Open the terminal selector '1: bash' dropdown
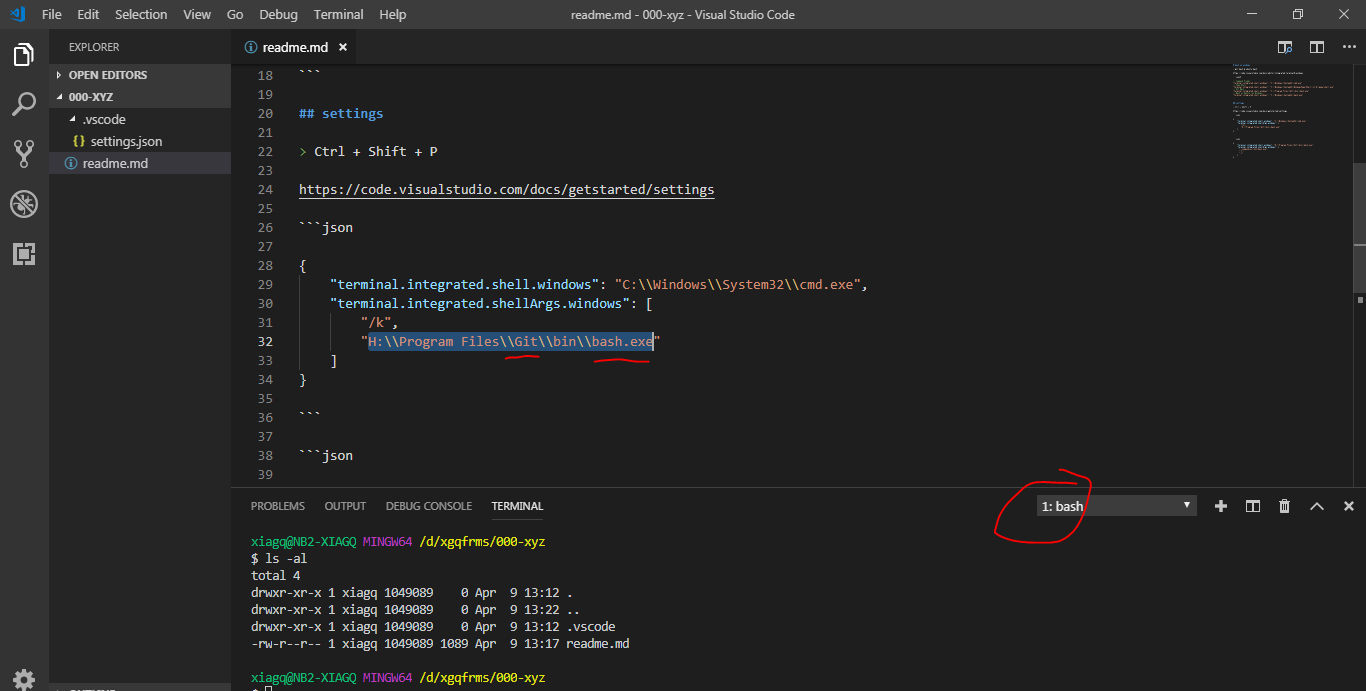The image size is (1366, 691). pyautogui.click(x=1116, y=506)
